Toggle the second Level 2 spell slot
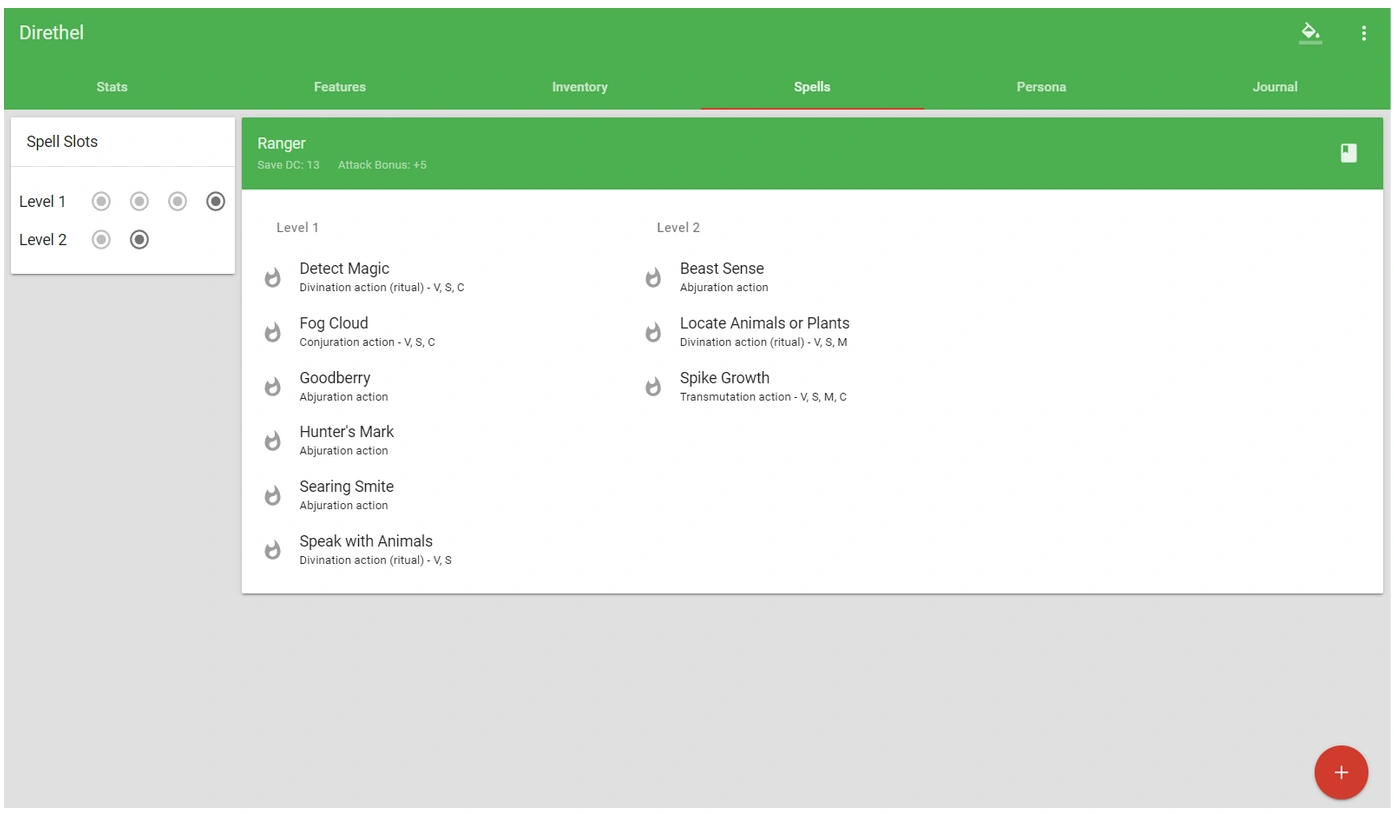The image size is (1394, 814). [x=139, y=240]
